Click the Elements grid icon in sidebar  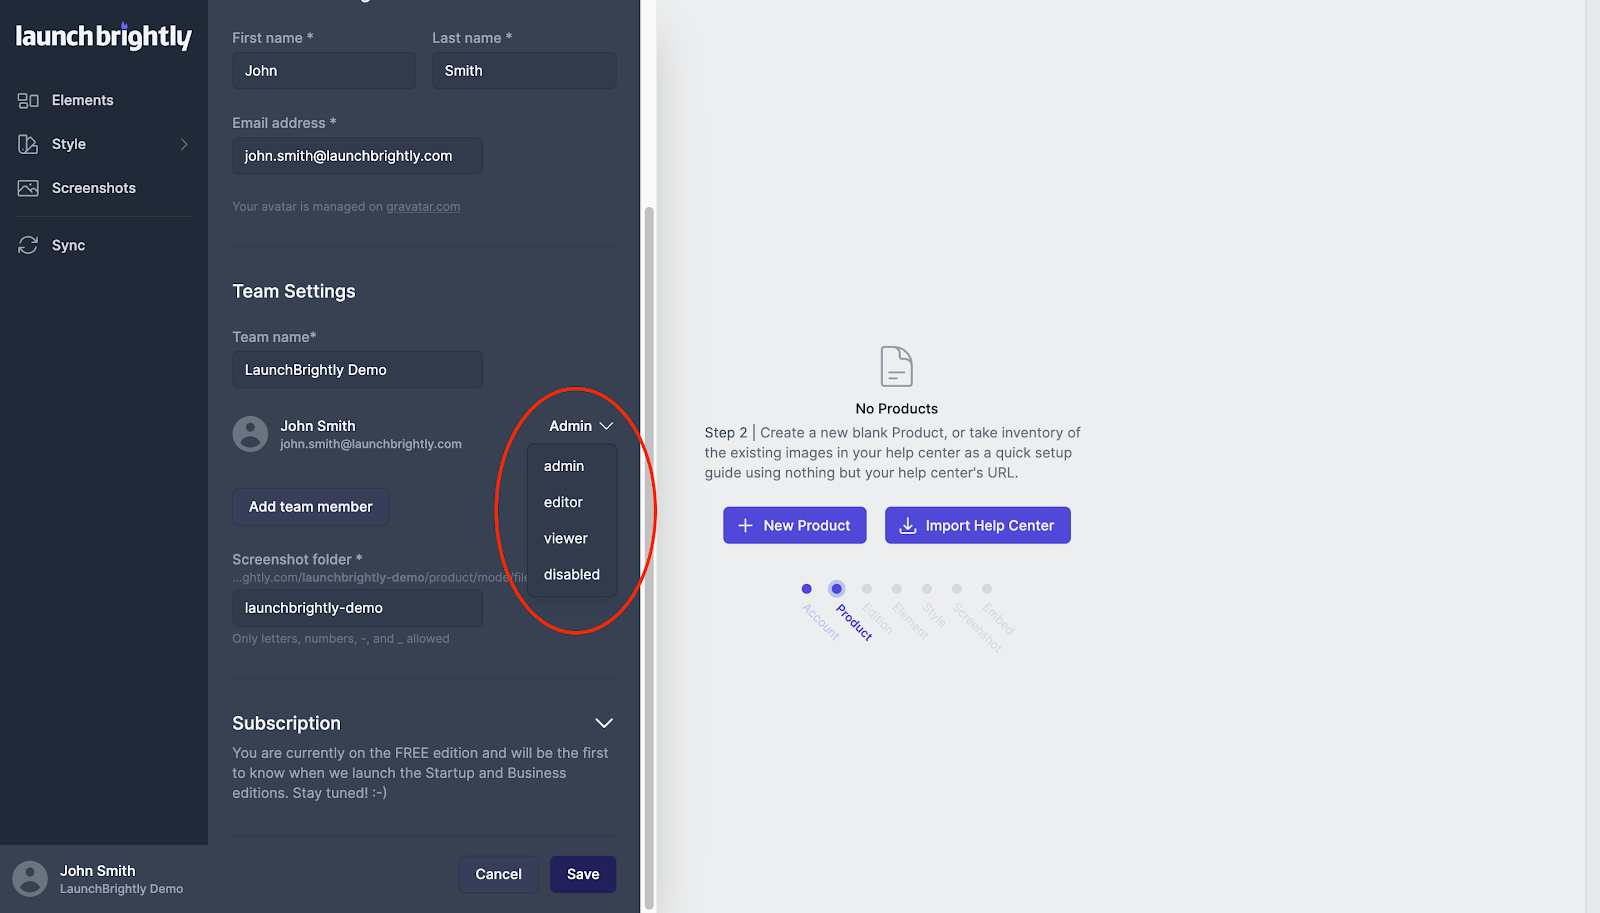pyautogui.click(x=28, y=100)
